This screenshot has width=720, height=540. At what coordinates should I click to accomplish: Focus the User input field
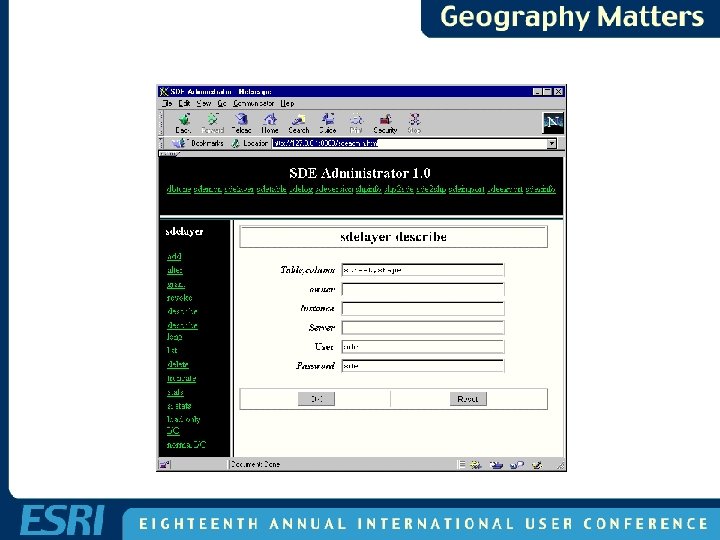(x=422, y=347)
